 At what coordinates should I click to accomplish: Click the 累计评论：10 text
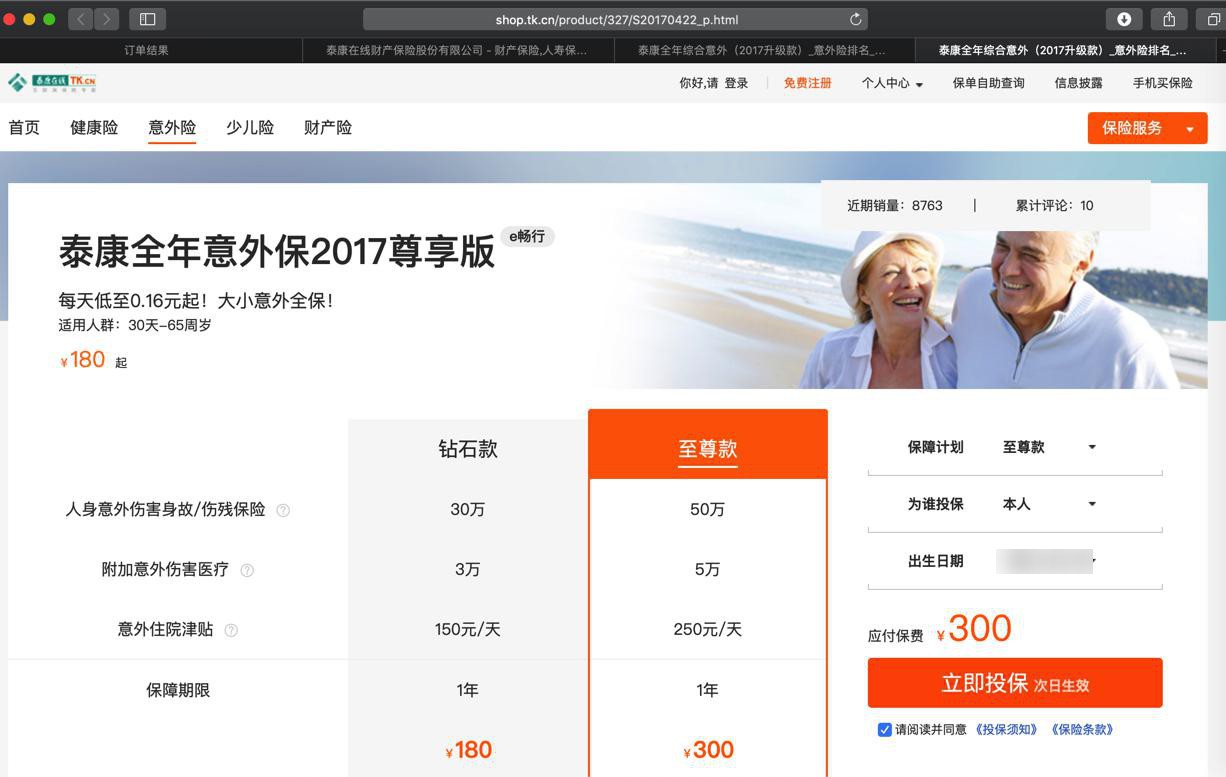tap(1054, 205)
